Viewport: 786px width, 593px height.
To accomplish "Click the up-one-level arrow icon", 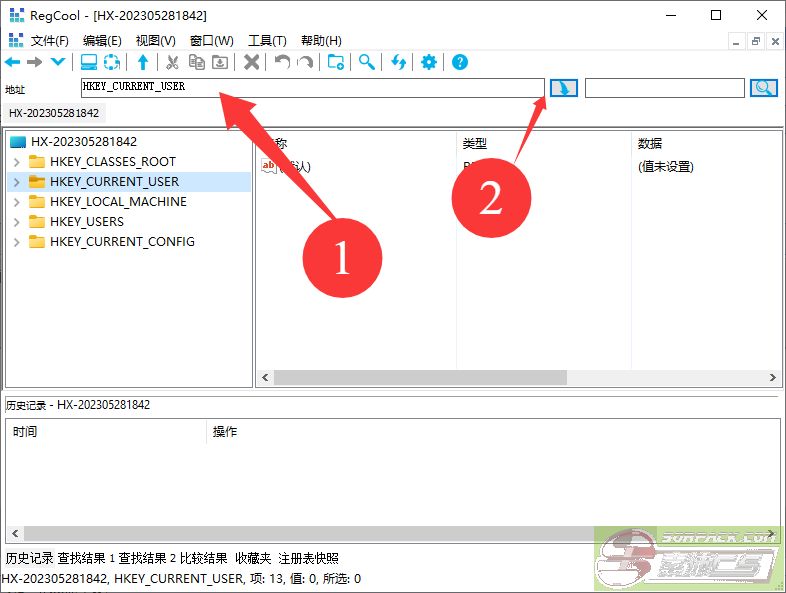I will point(143,62).
